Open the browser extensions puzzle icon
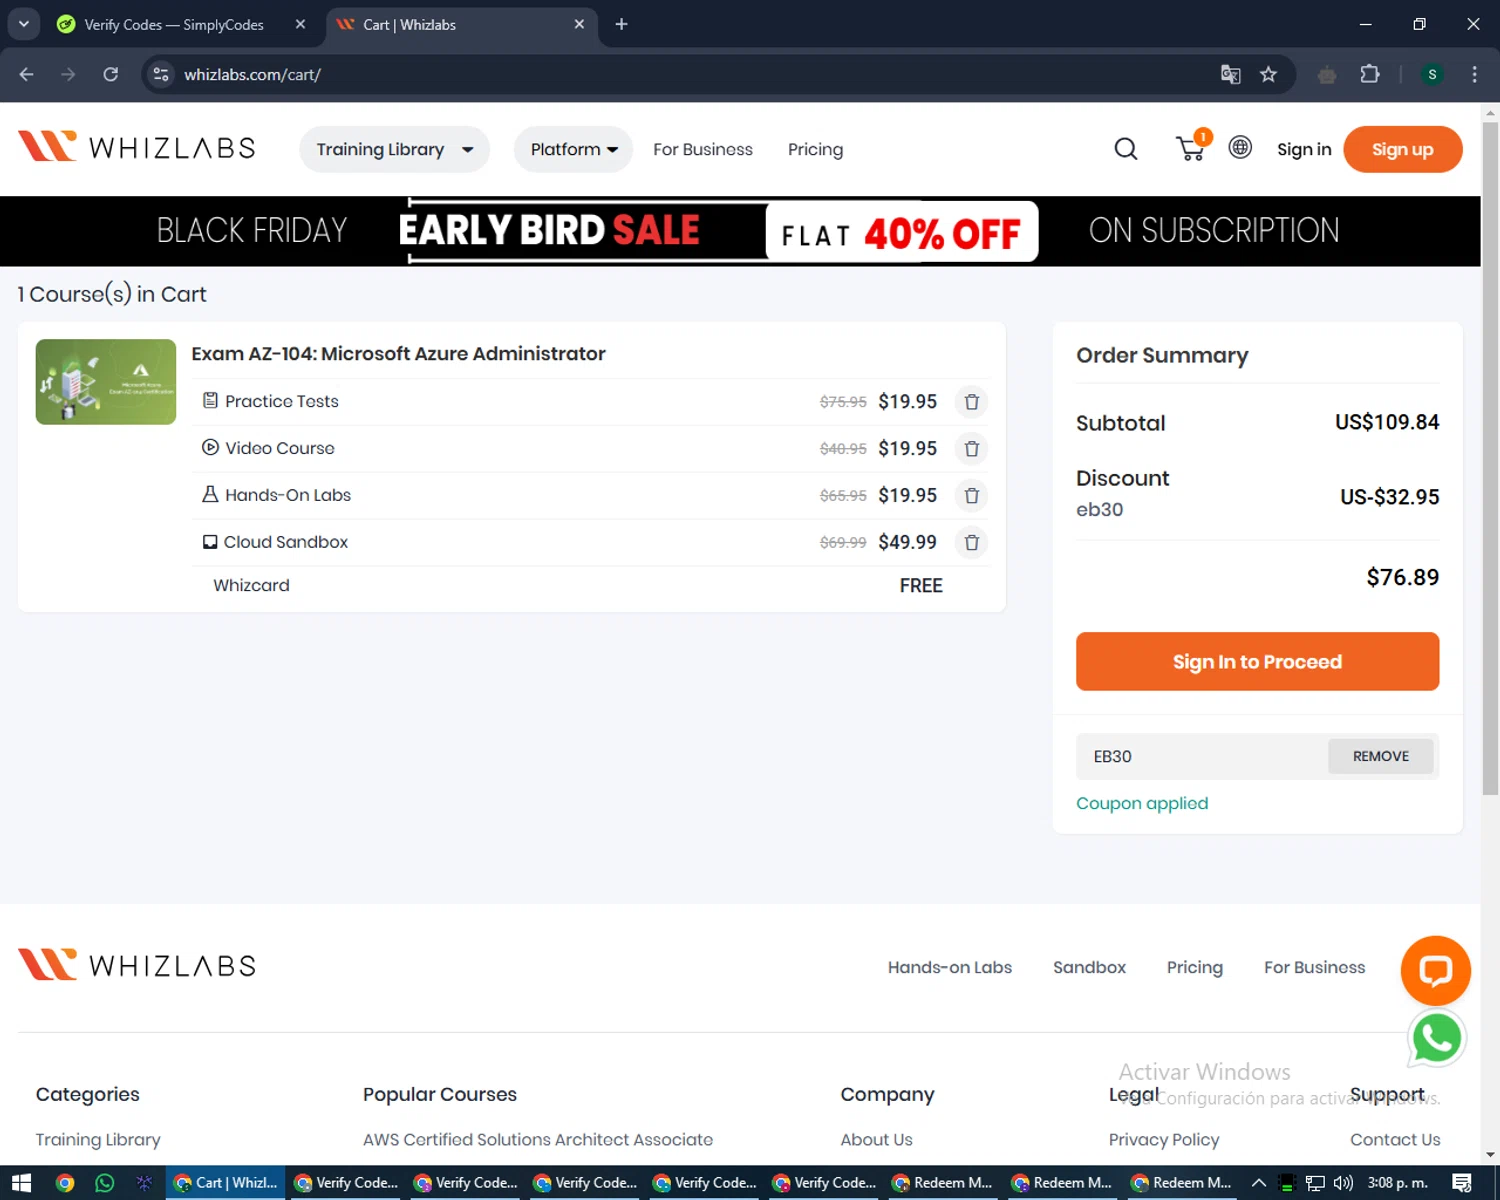 click(1370, 75)
